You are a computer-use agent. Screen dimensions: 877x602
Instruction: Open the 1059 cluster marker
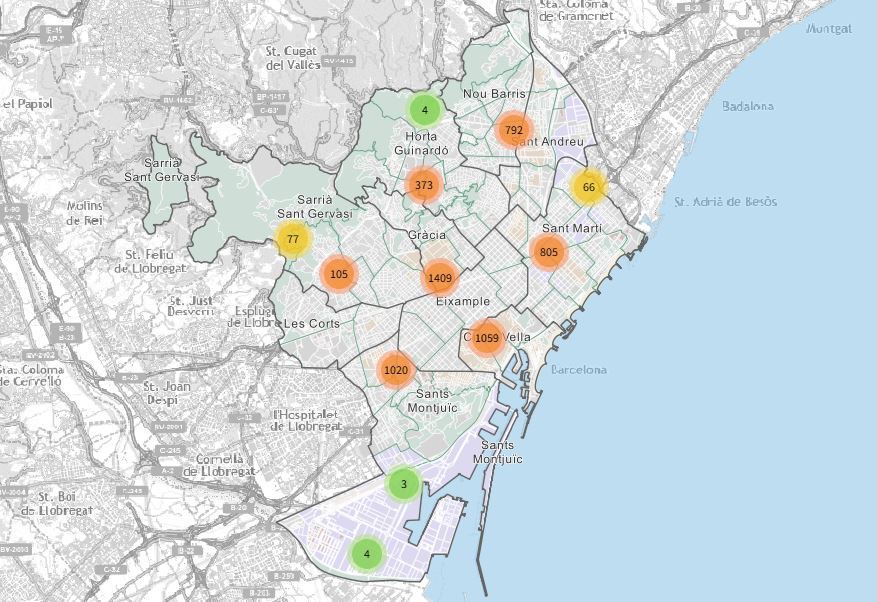[487, 338]
